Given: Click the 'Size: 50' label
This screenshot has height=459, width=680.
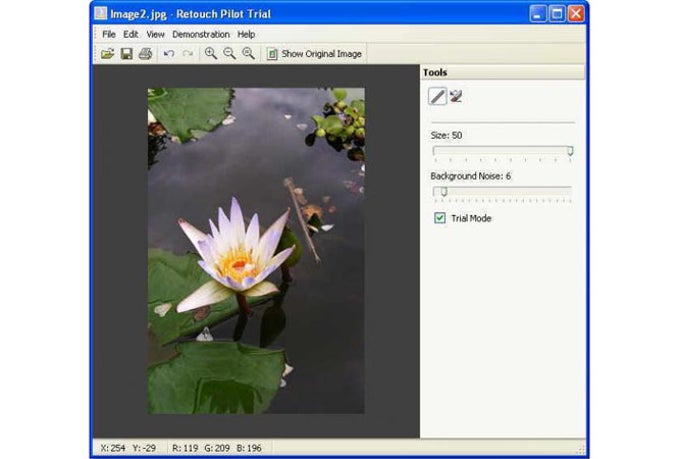Looking at the screenshot, I should pos(446,135).
